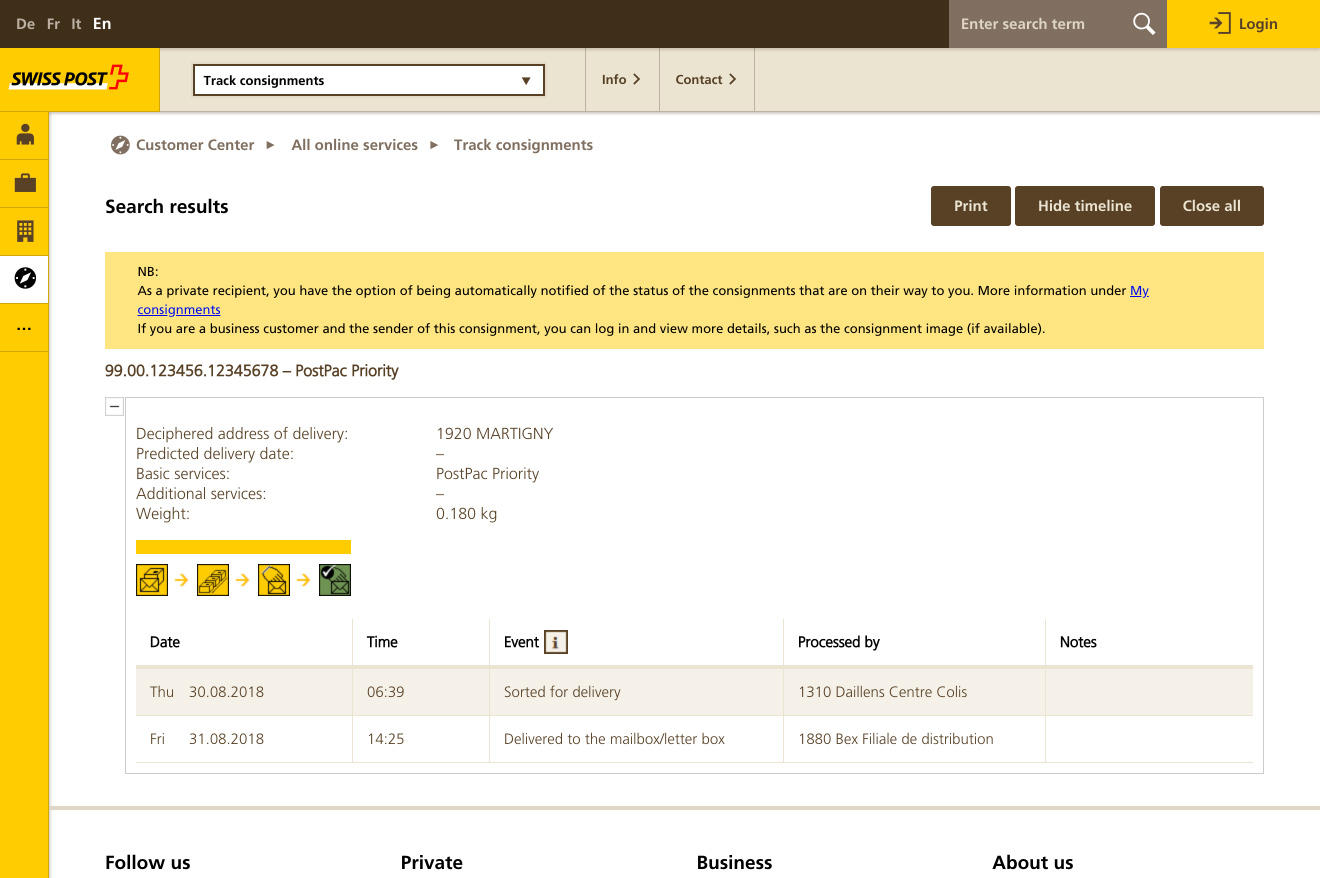This screenshot has height=878, width=1320.
Task: Focus the Enter search term field
Action: point(1040,24)
